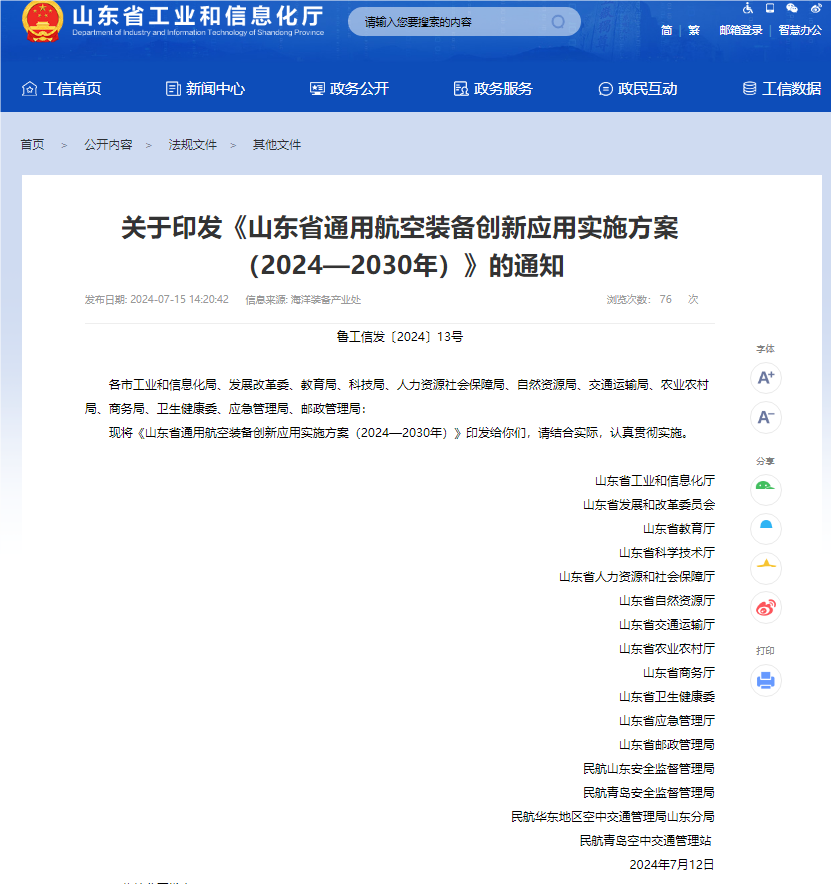831x884 pixels.
Task: Open the accessibility wheelchair icon
Action: (748, 8)
